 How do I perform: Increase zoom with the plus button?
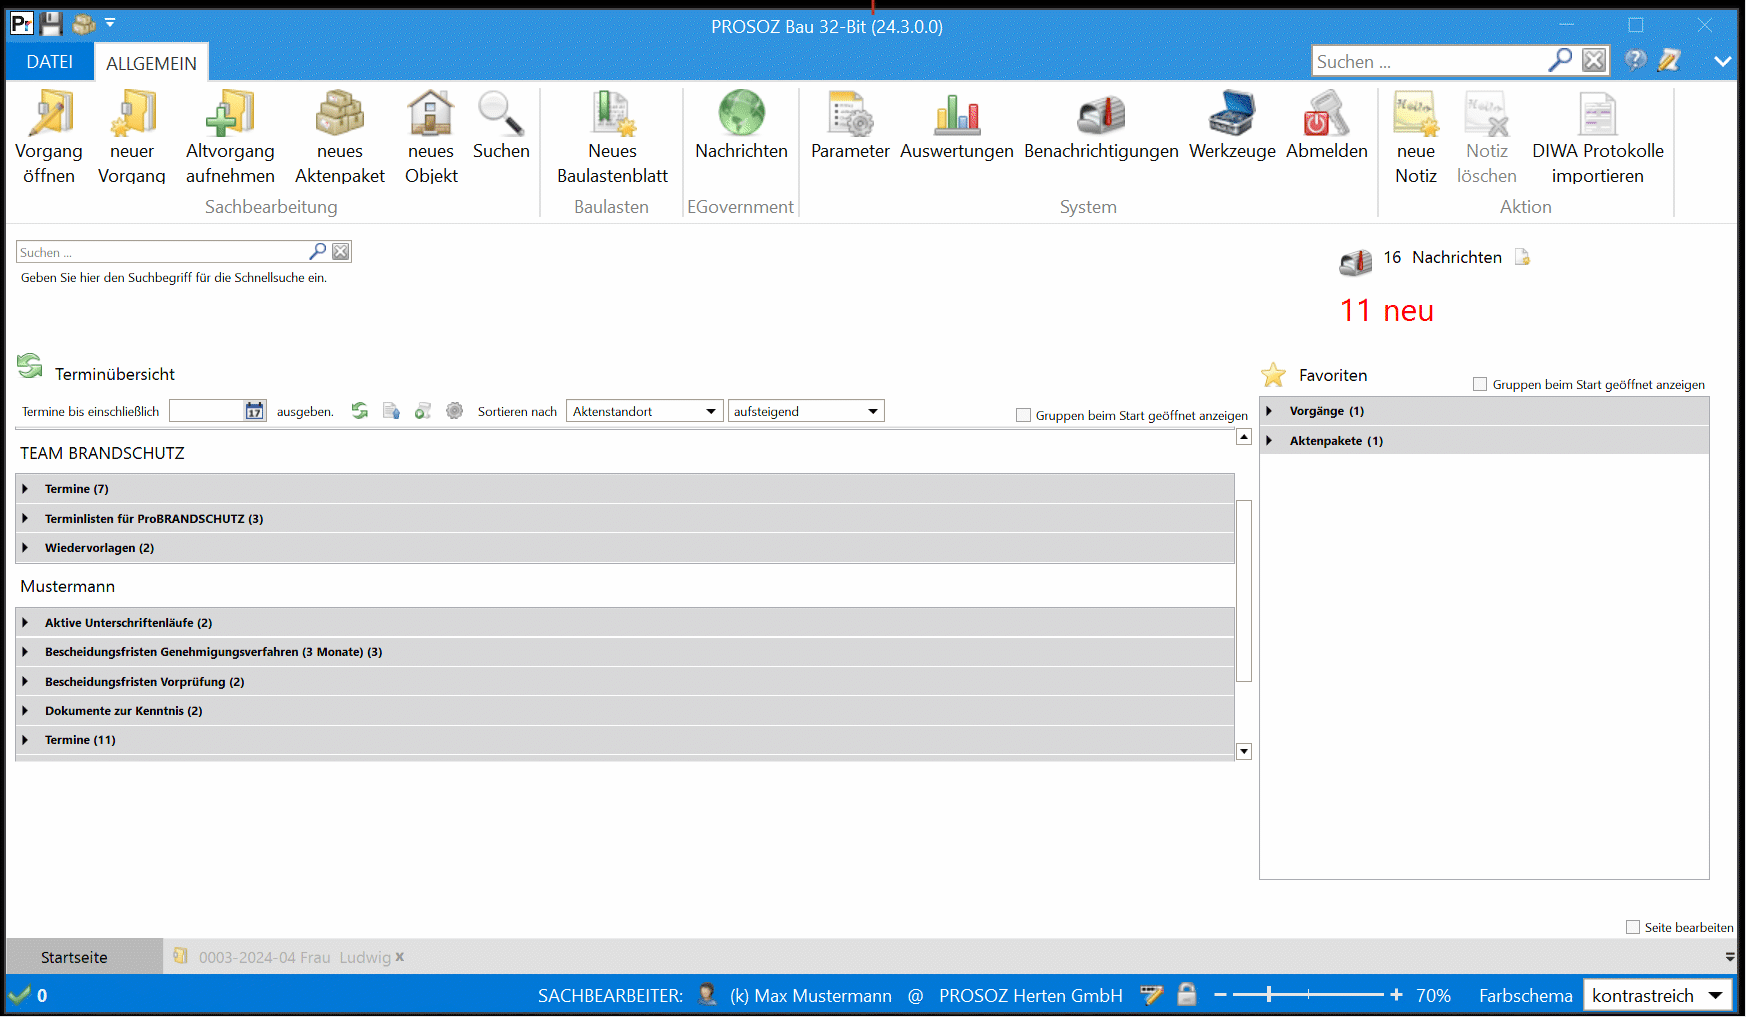pos(1396,995)
